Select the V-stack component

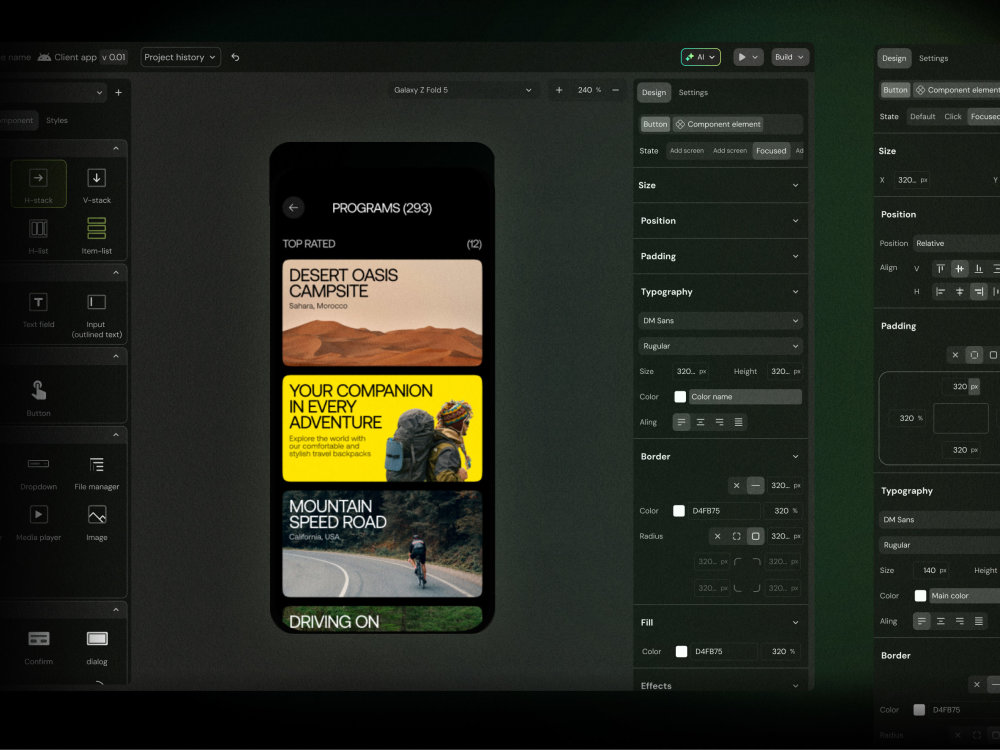(x=96, y=183)
